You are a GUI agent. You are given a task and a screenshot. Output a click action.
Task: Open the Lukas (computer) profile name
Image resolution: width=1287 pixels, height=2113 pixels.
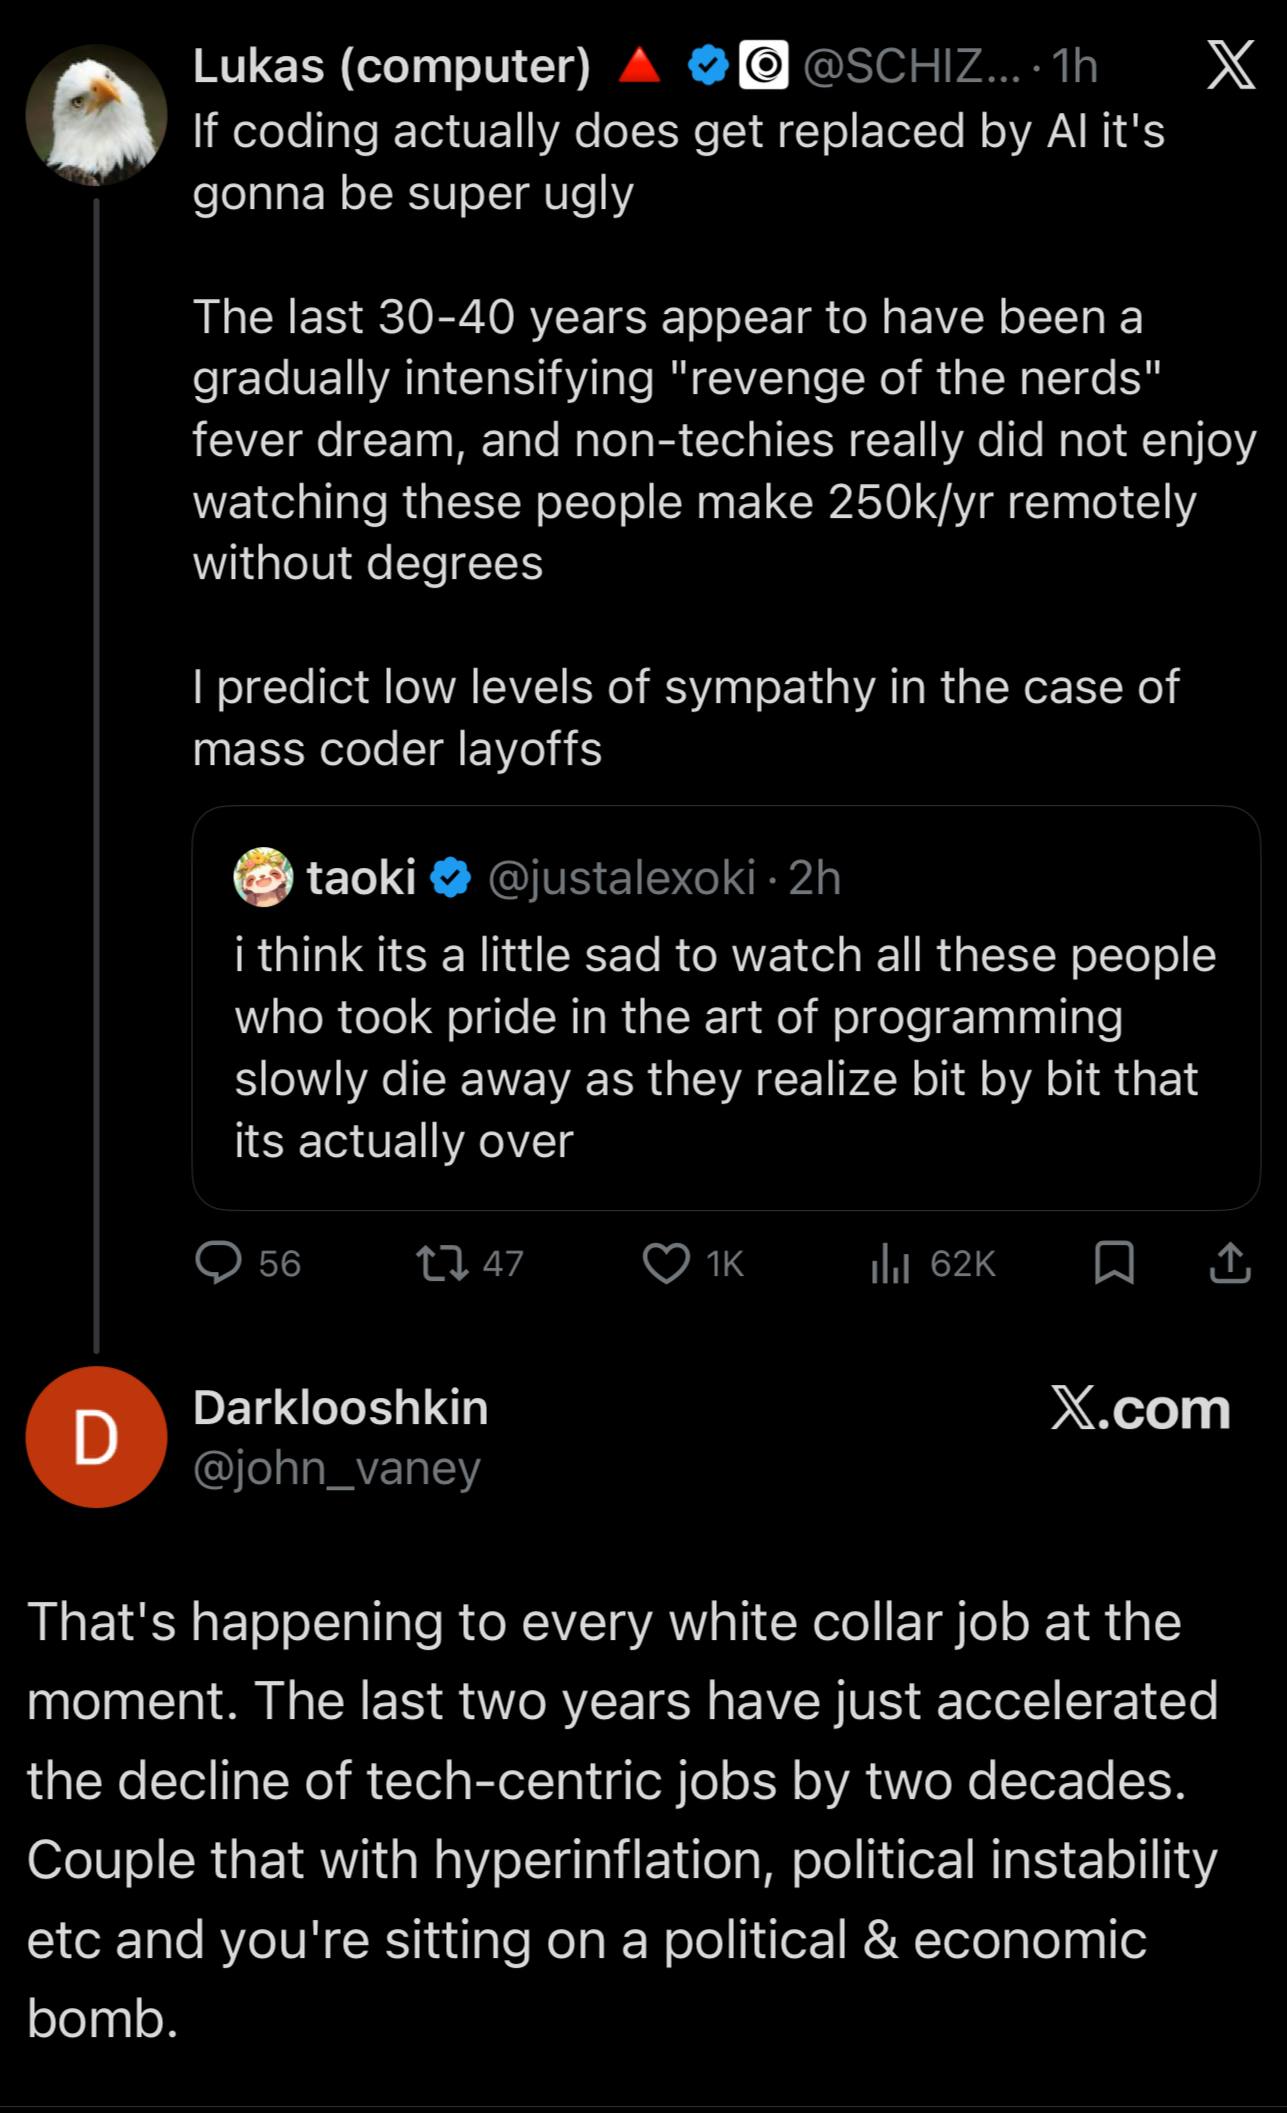pyautogui.click(x=392, y=67)
